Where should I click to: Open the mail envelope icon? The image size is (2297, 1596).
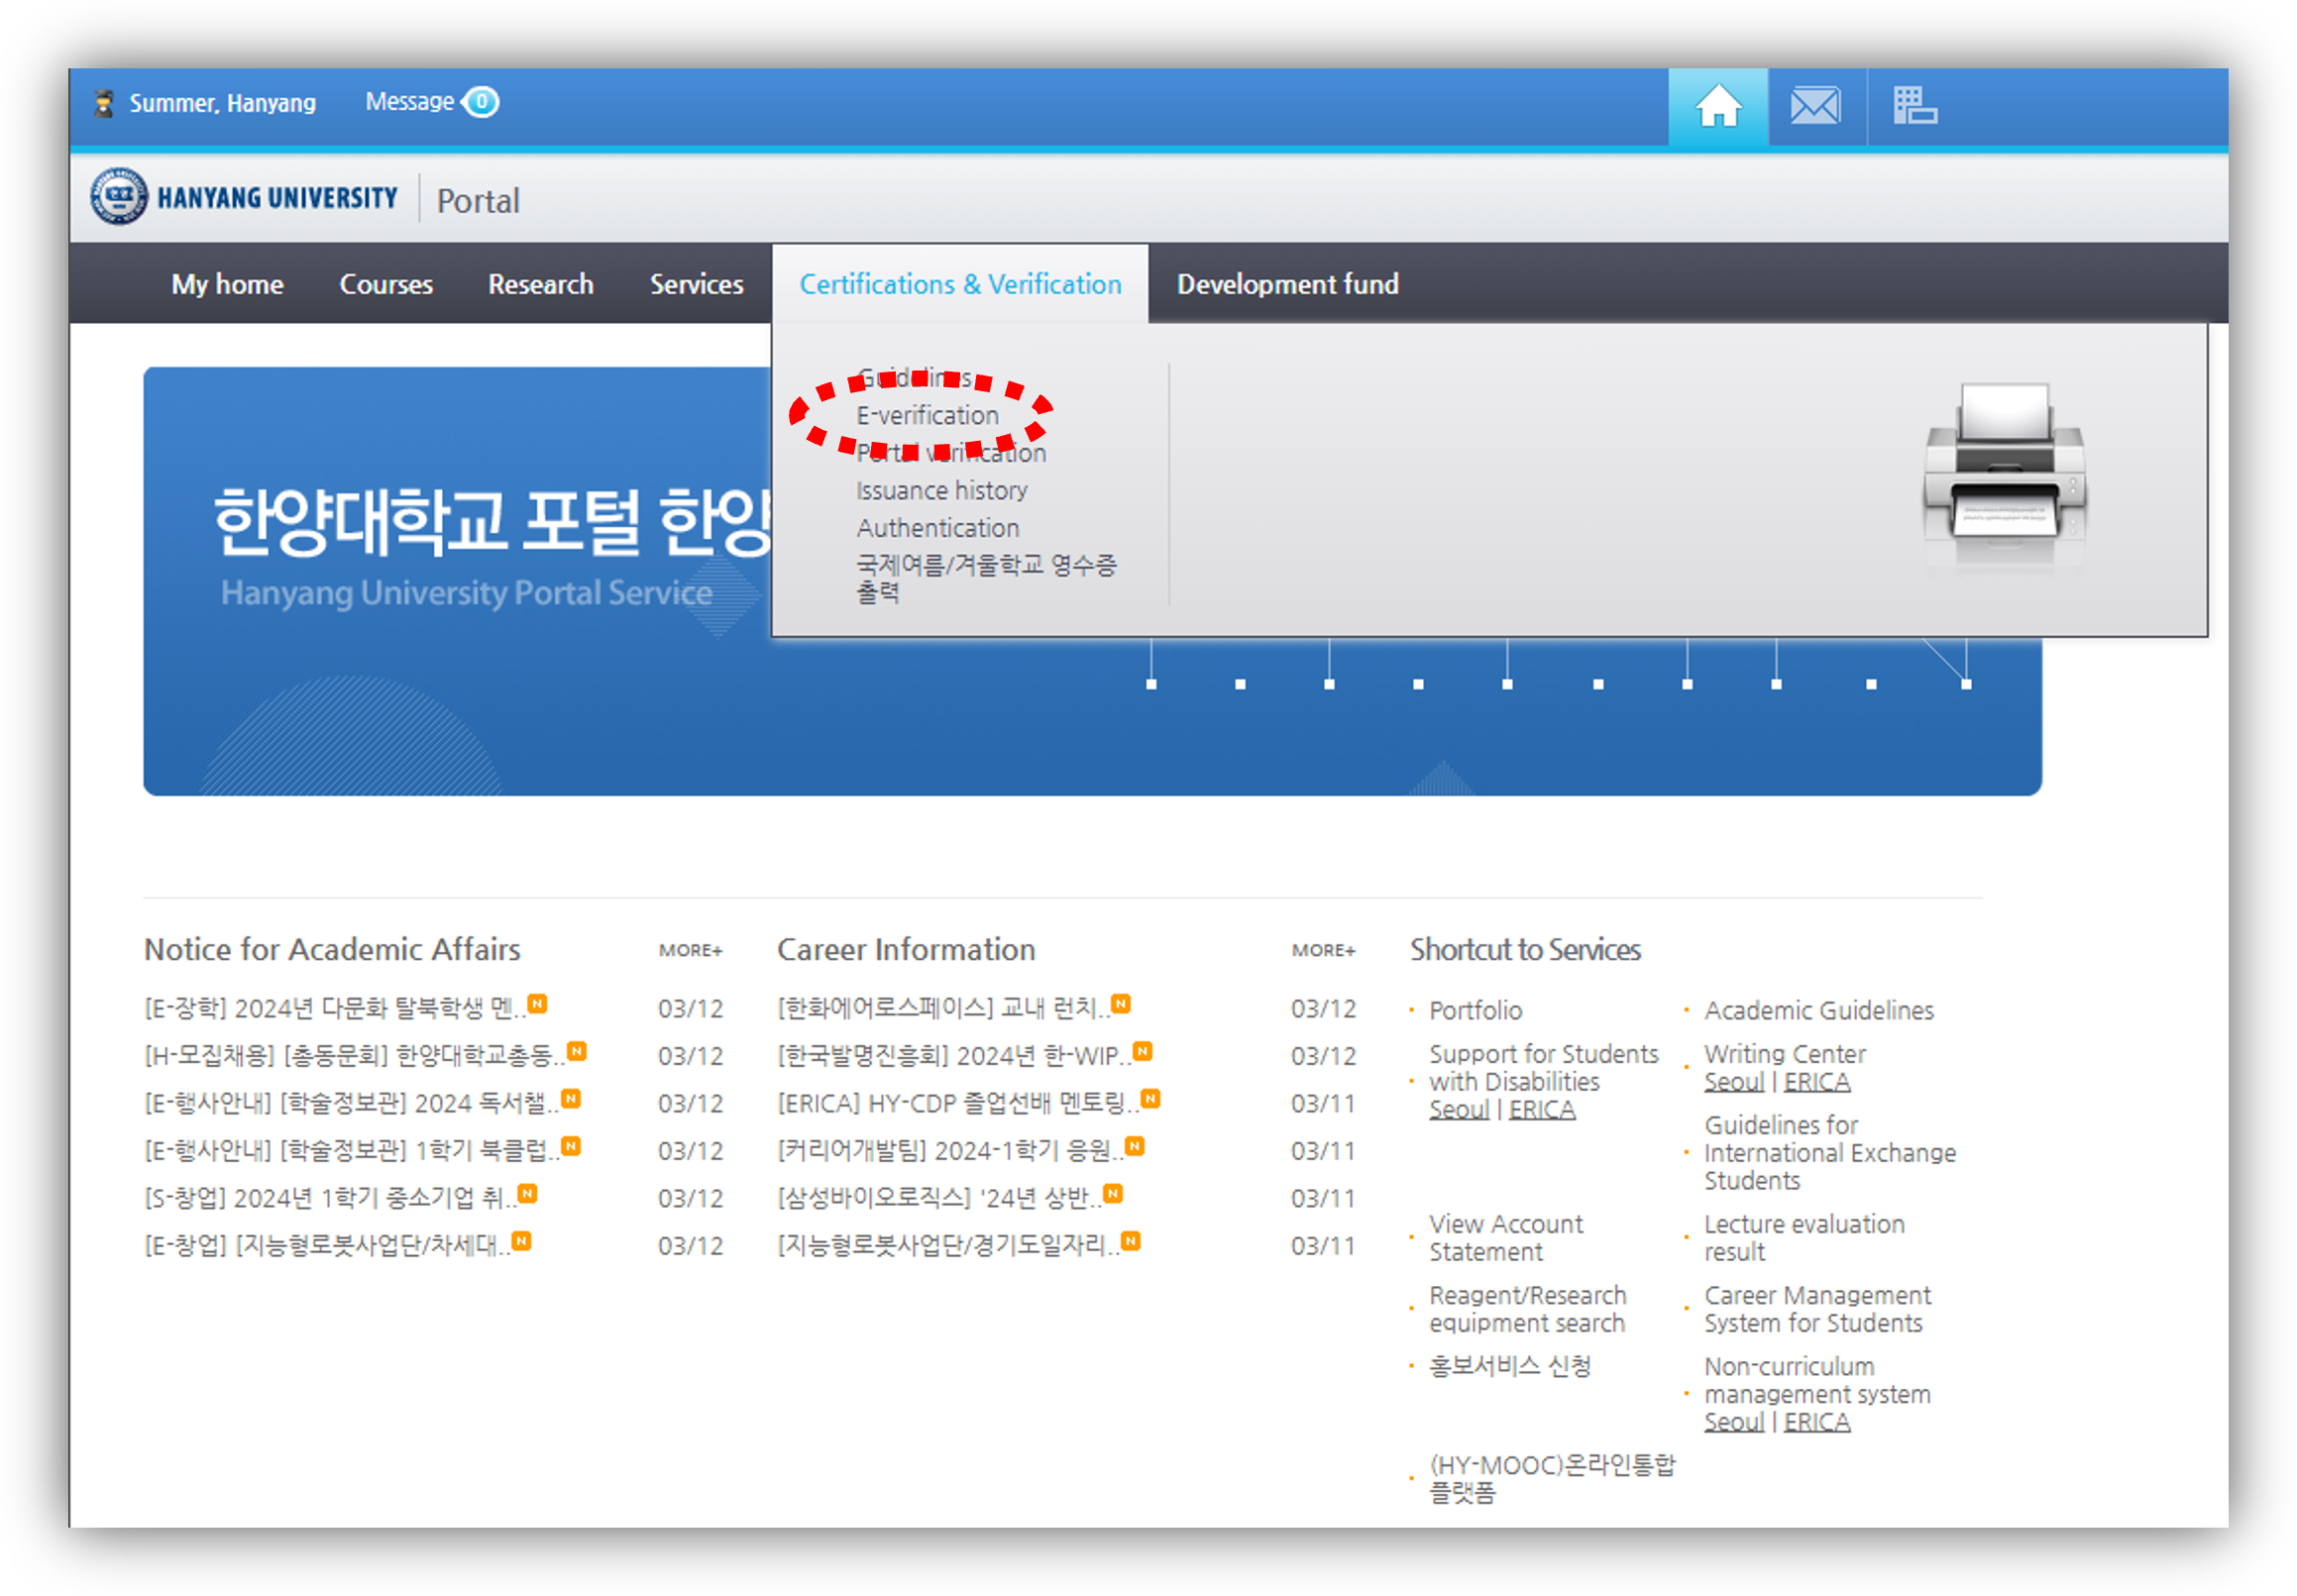(1814, 106)
